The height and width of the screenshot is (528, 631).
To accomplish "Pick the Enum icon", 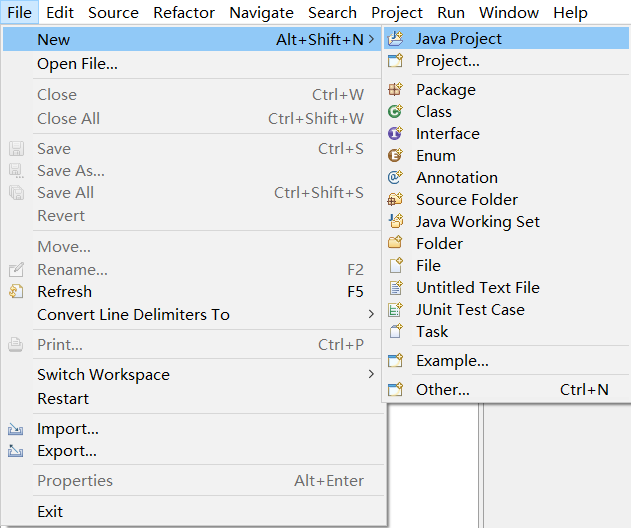I will pos(395,155).
